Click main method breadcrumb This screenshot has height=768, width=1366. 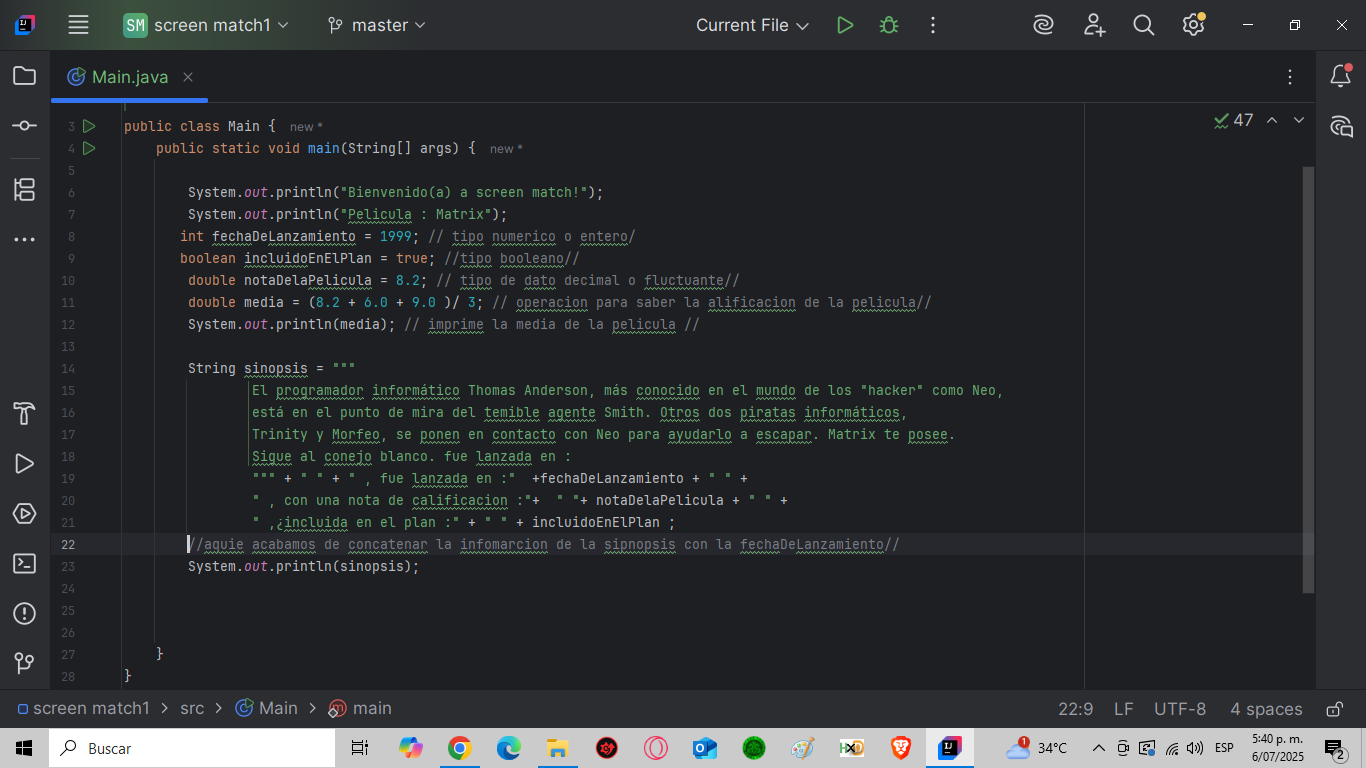(360, 708)
